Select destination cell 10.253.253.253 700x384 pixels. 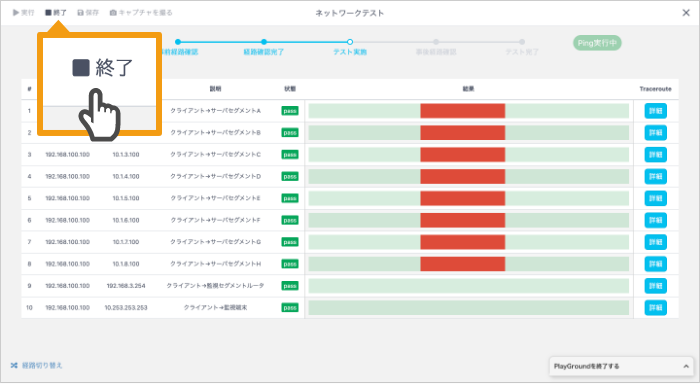(126, 308)
